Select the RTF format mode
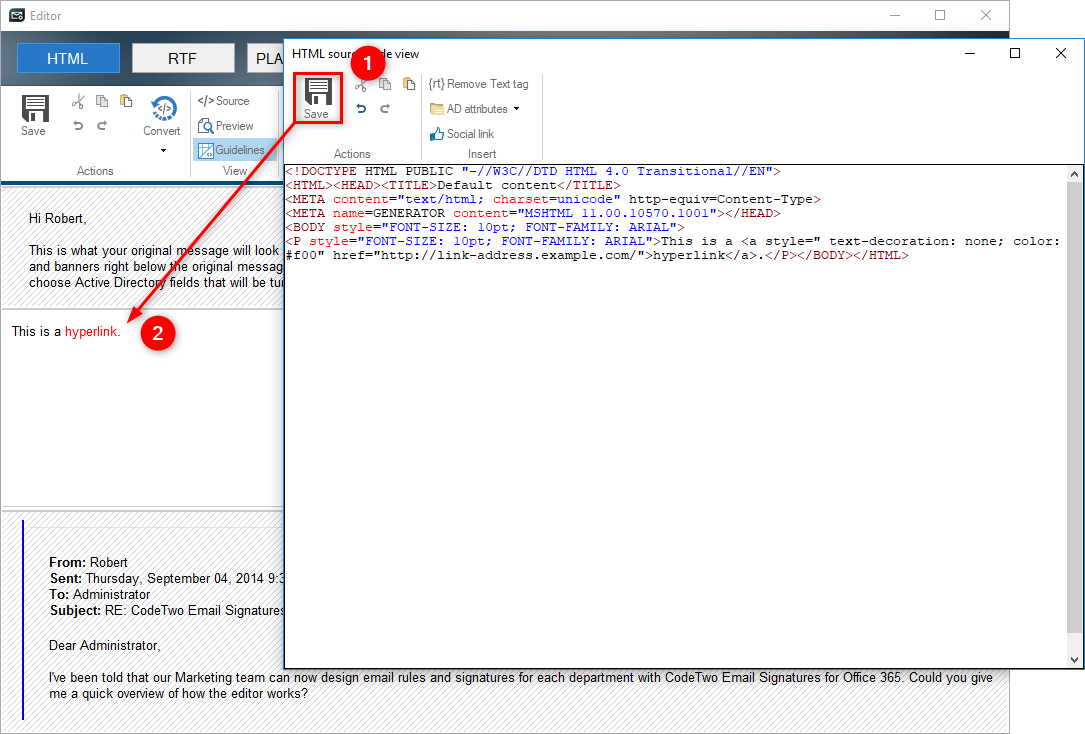 coord(183,58)
